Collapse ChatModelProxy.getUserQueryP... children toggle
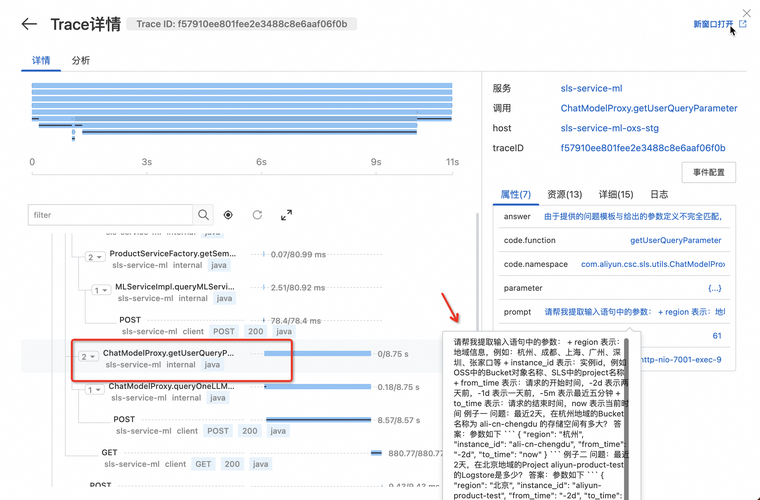This screenshot has height=500, width=760. 88,357
